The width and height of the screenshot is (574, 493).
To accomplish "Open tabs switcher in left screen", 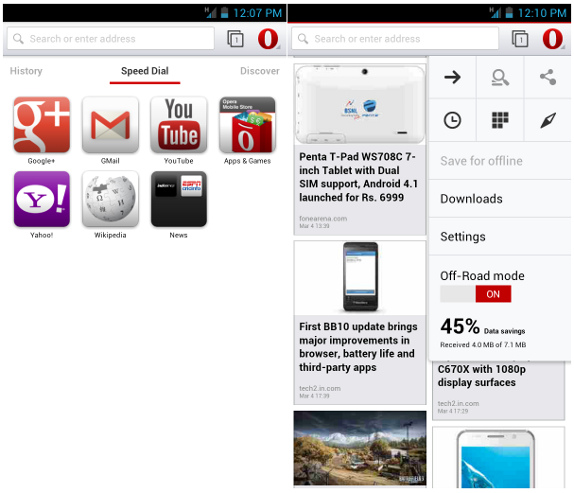I will (x=235, y=39).
